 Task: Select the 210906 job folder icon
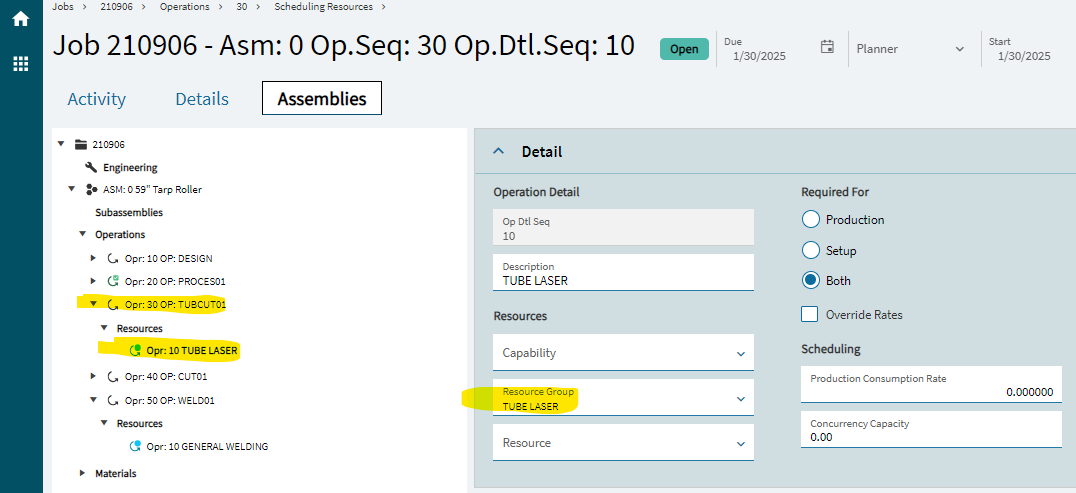coord(81,144)
